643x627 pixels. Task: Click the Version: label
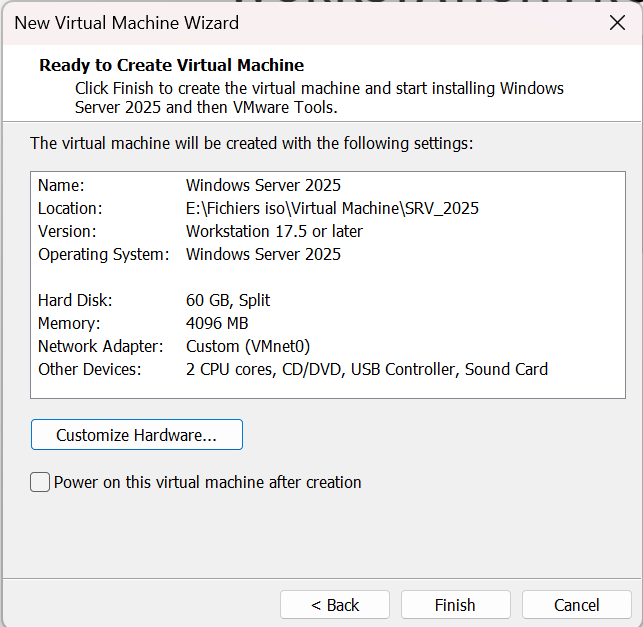click(x=67, y=231)
